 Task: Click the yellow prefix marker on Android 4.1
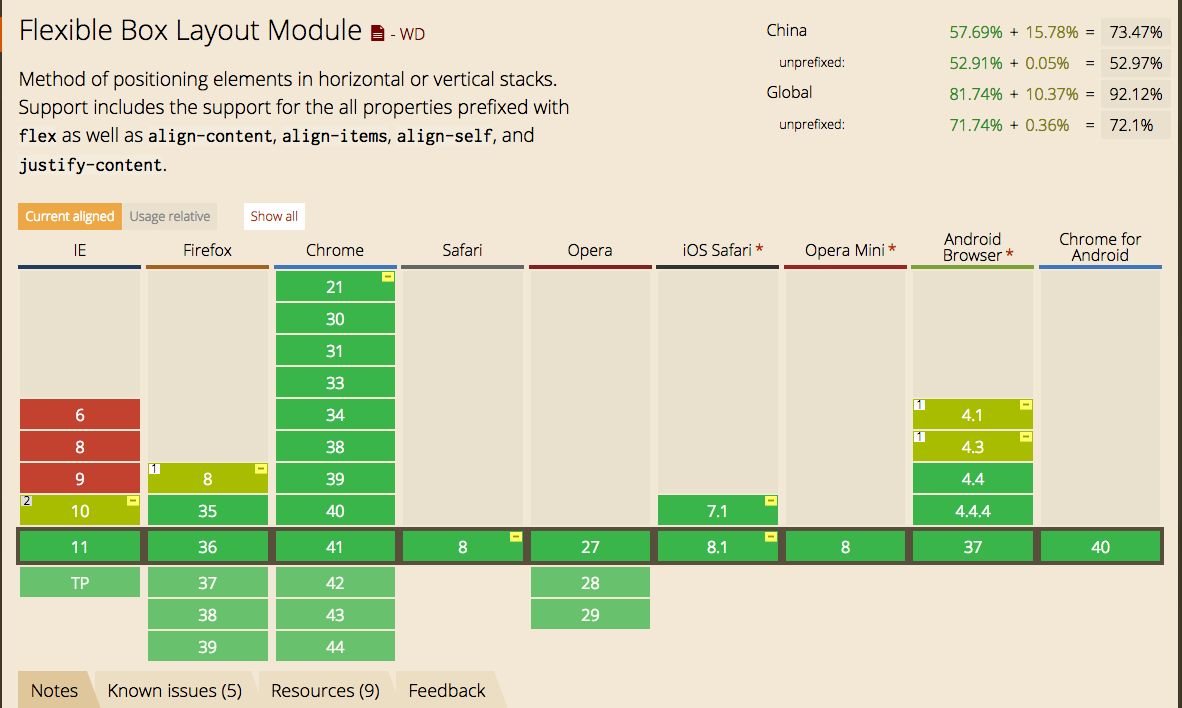(1026, 405)
